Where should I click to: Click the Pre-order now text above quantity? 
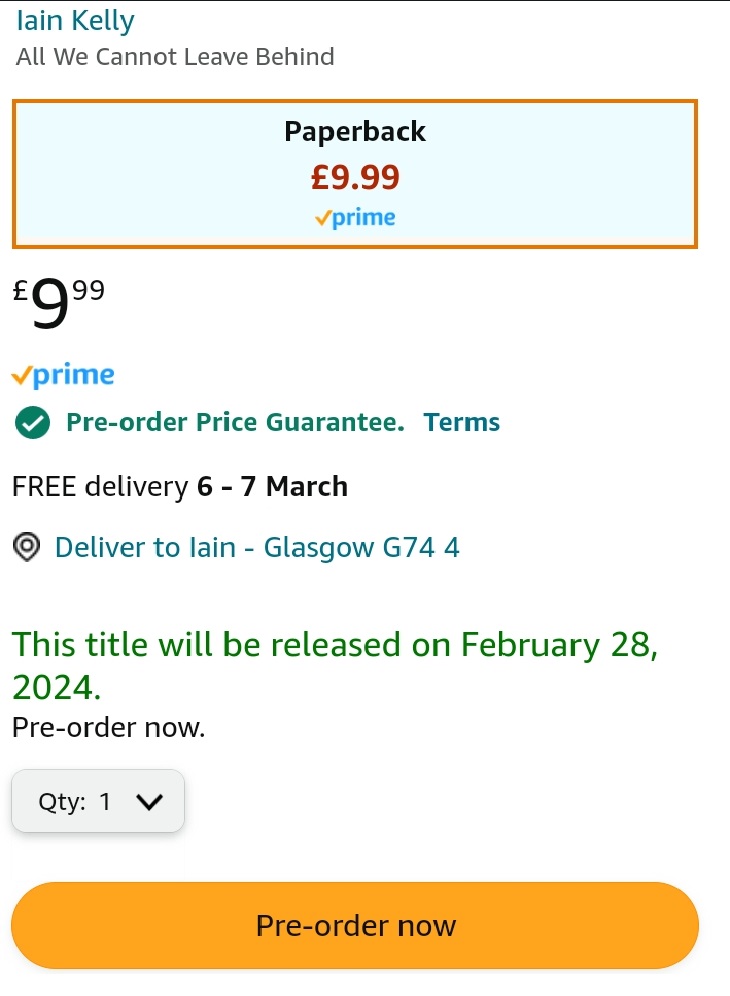(x=108, y=728)
